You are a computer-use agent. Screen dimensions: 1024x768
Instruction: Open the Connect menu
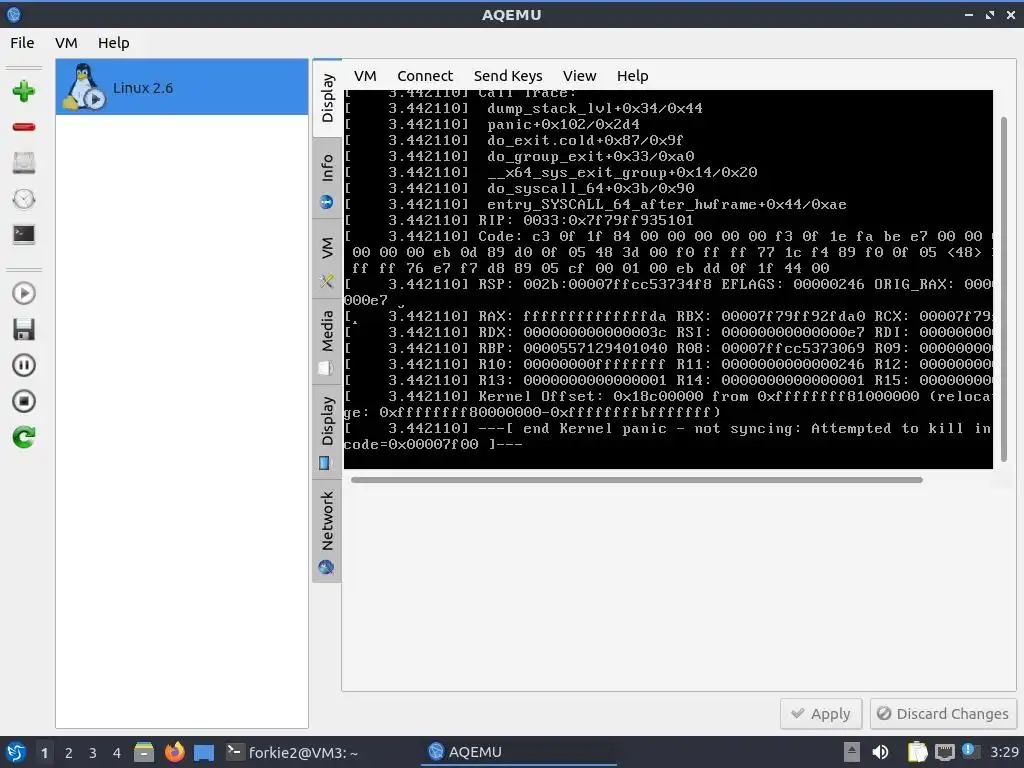tap(424, 76)
